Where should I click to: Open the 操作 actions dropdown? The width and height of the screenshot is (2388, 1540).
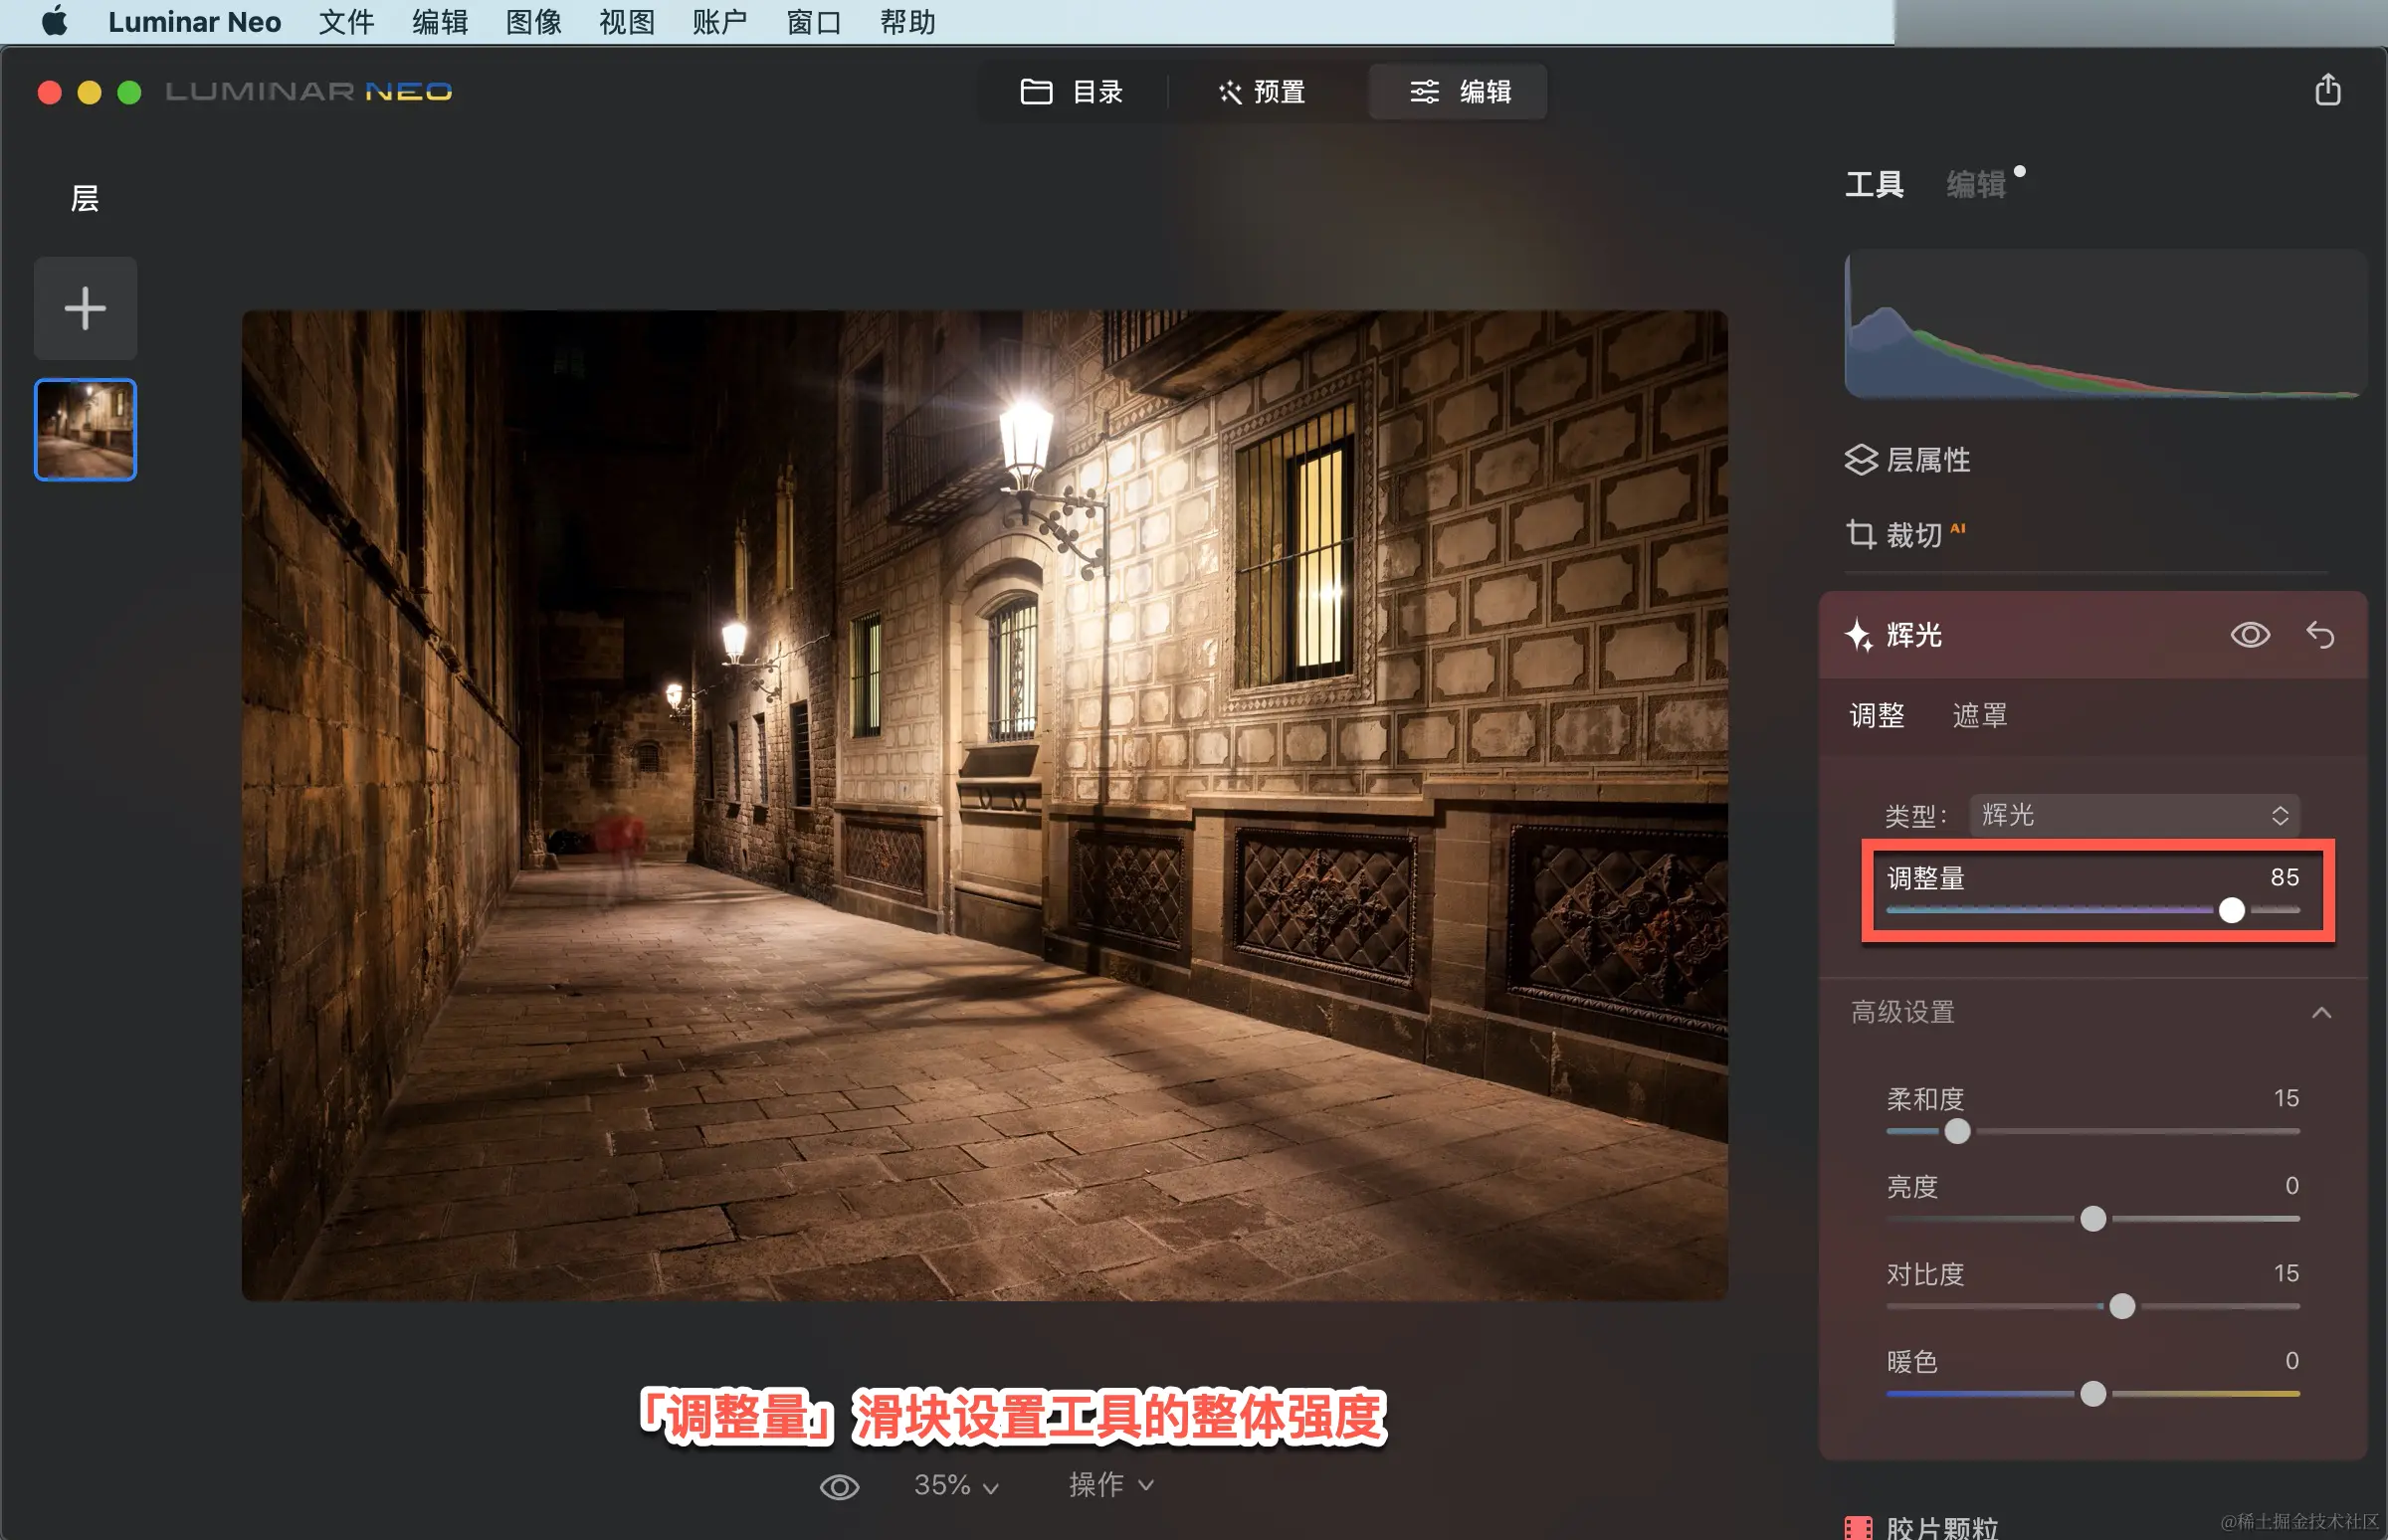1110,1486
